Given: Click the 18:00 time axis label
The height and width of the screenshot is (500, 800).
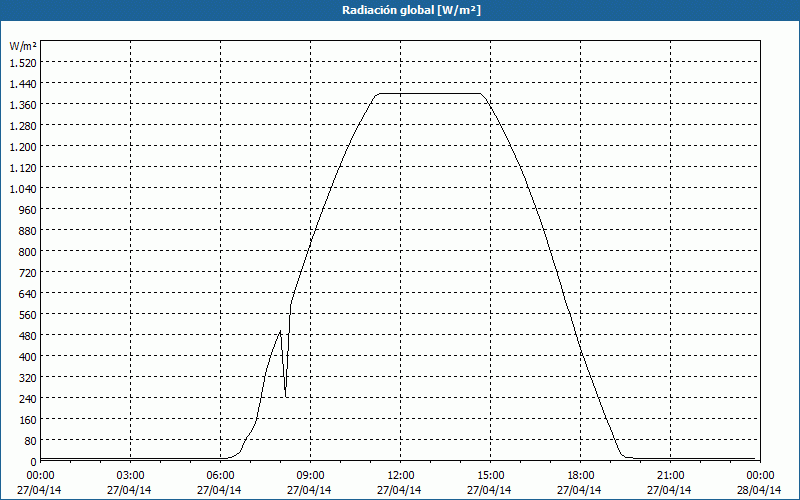Looking at the screenshot, I should click(x=580, y=476).
